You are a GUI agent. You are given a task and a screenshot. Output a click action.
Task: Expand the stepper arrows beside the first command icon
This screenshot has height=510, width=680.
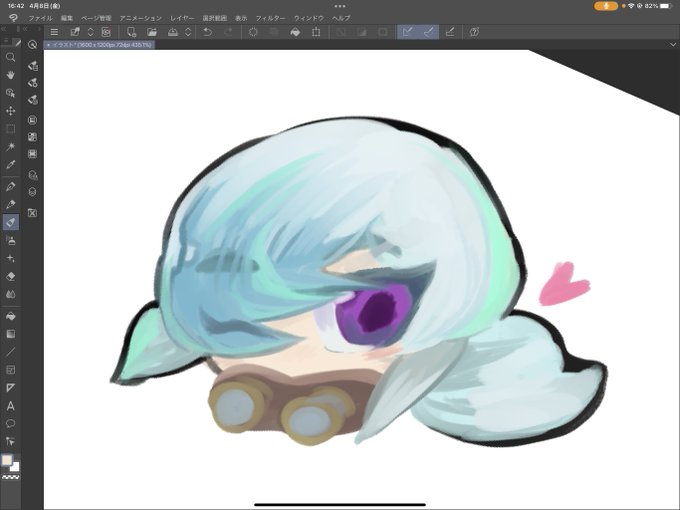point(91,32)
